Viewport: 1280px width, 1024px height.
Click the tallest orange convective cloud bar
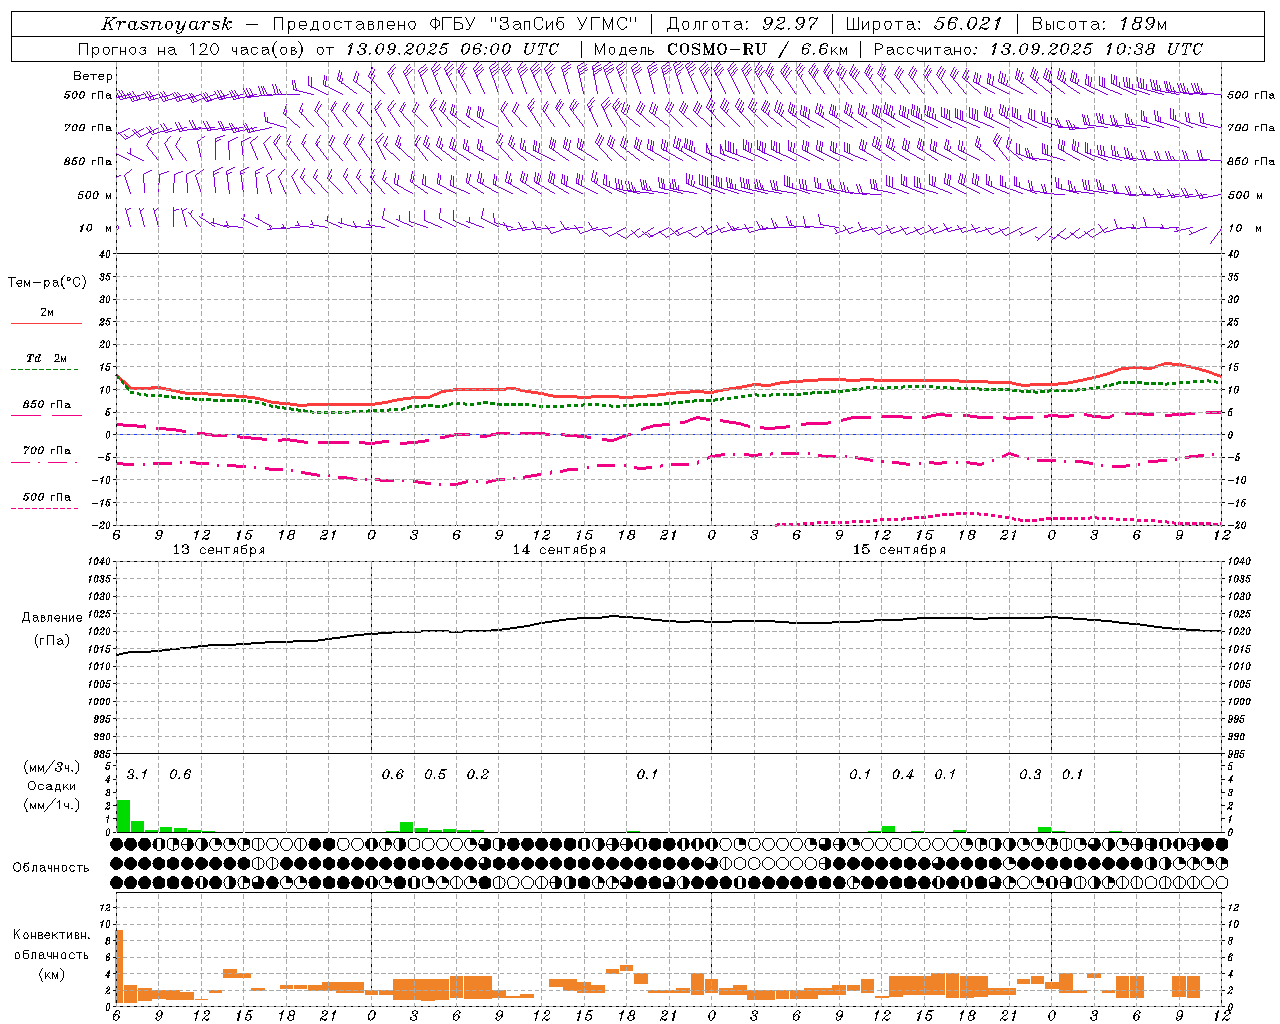119,967
